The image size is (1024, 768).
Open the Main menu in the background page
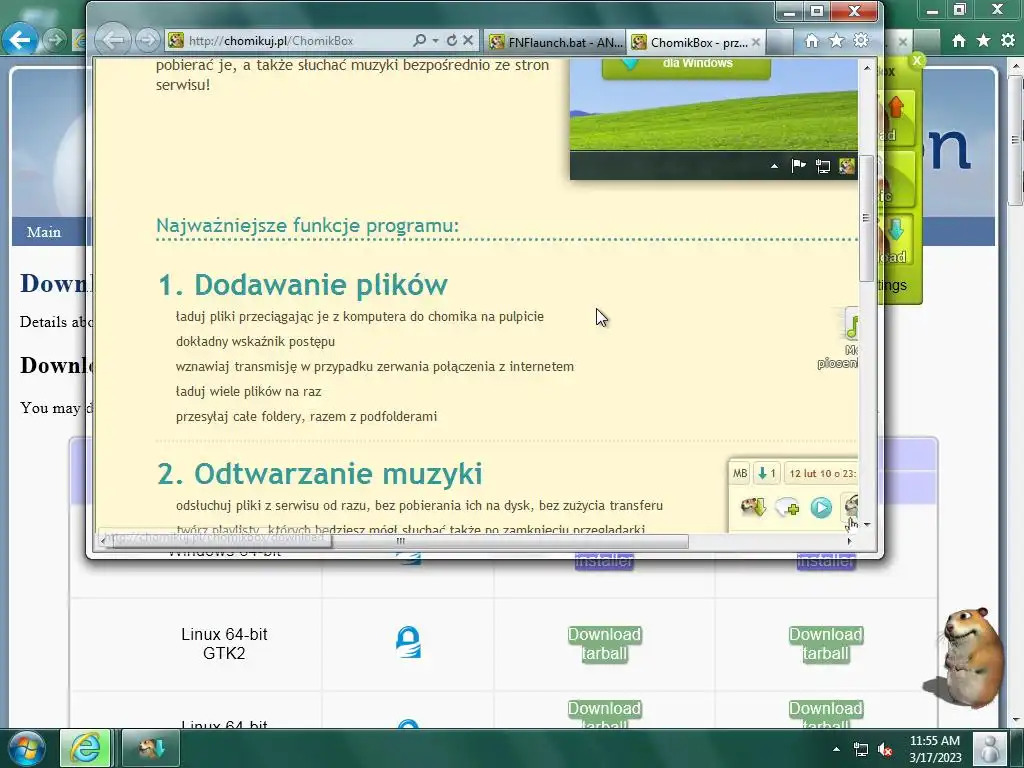[x=44, y=232]
